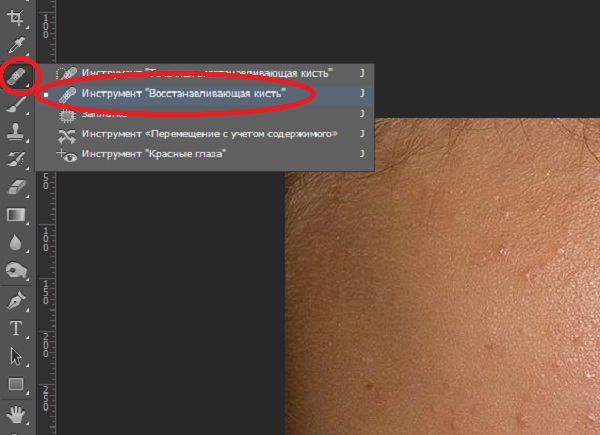Select the Path Selection arrow tool
The width and height of the screenshot is (600, 435).
(x=16, y=356)
